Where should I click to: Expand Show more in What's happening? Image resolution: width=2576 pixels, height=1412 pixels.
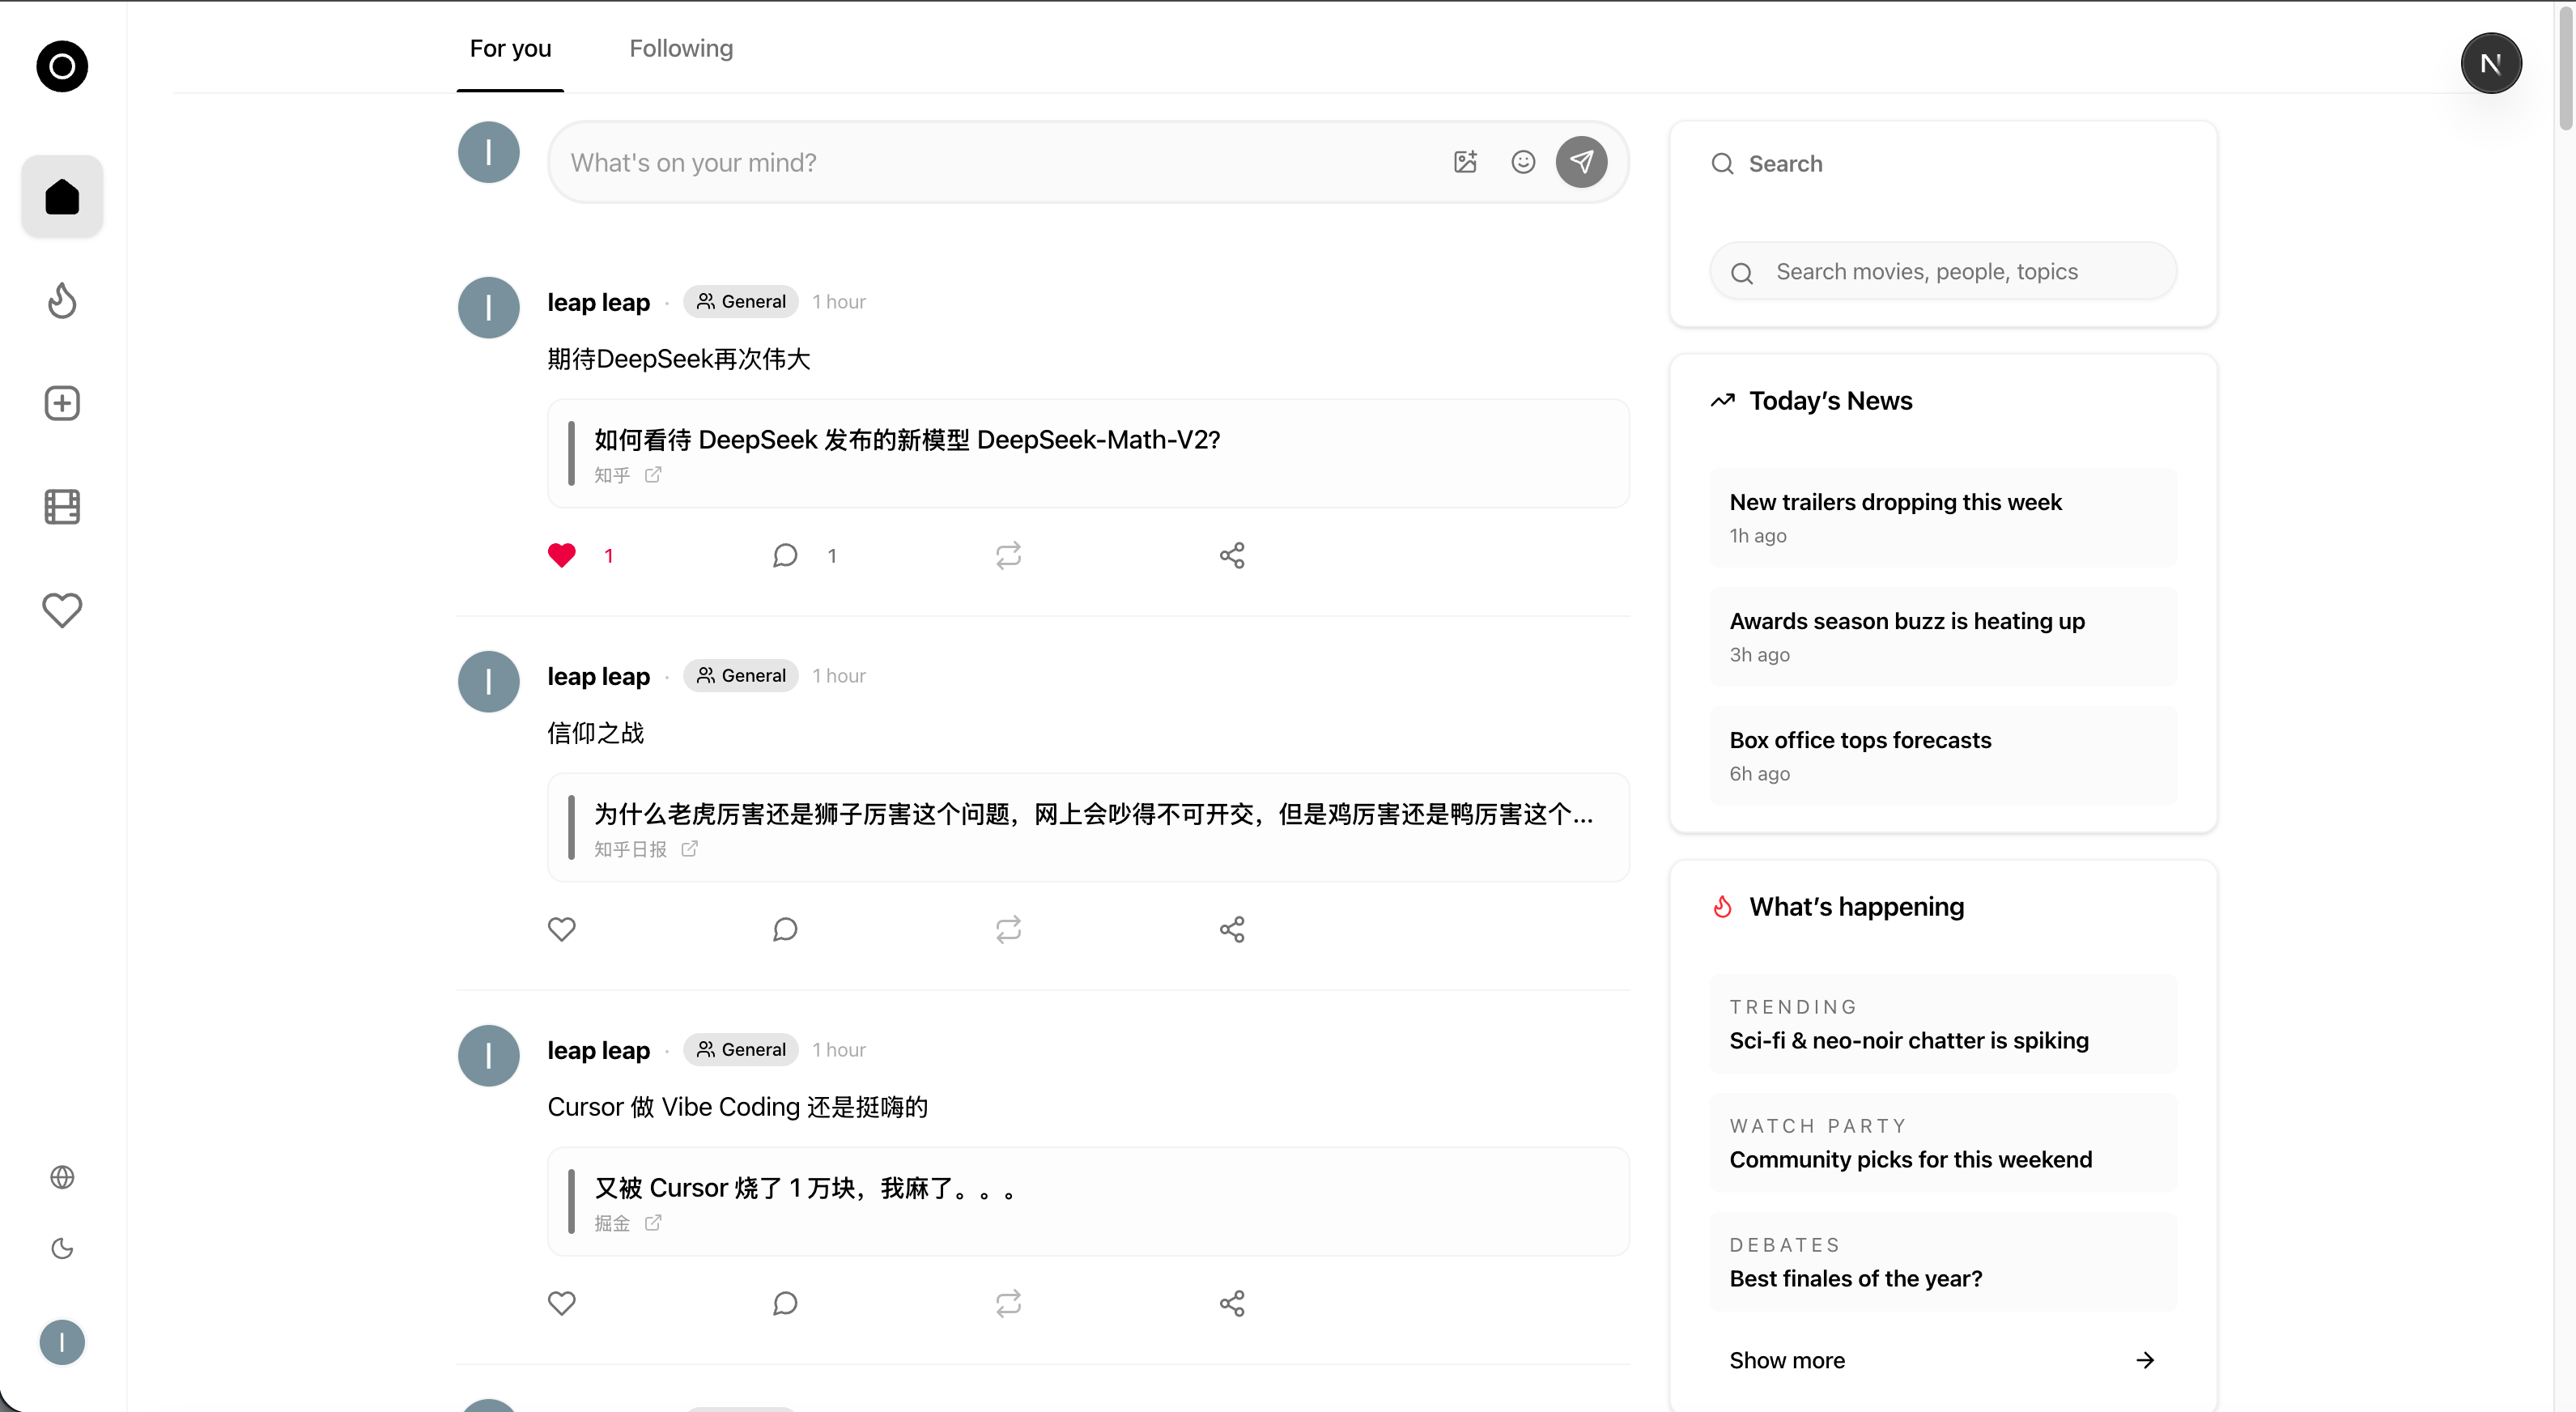click(1941, 1360)
